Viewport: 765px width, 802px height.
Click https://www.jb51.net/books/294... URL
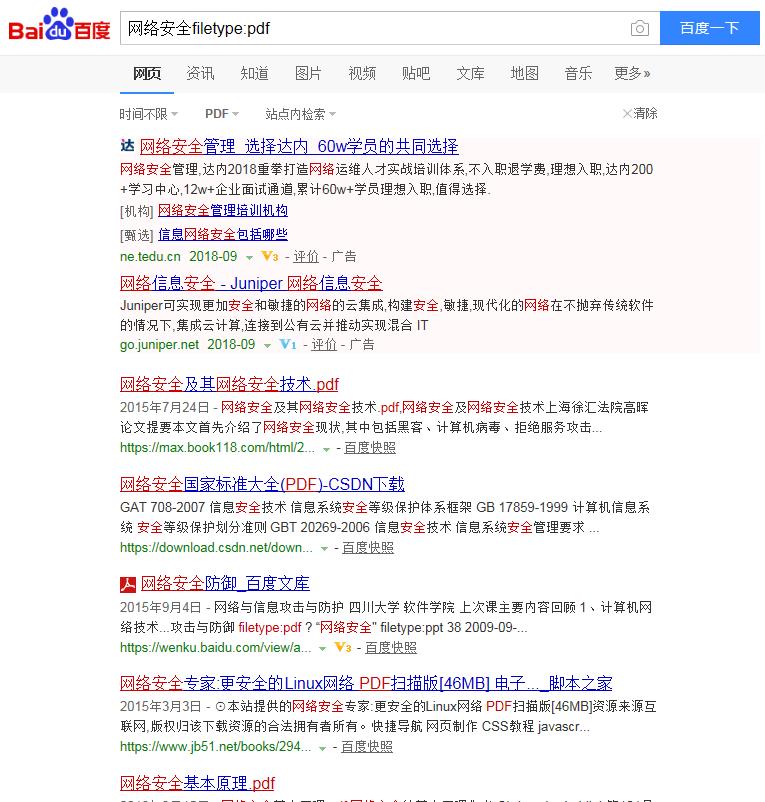pyautogui.click(x=216, y=747)
